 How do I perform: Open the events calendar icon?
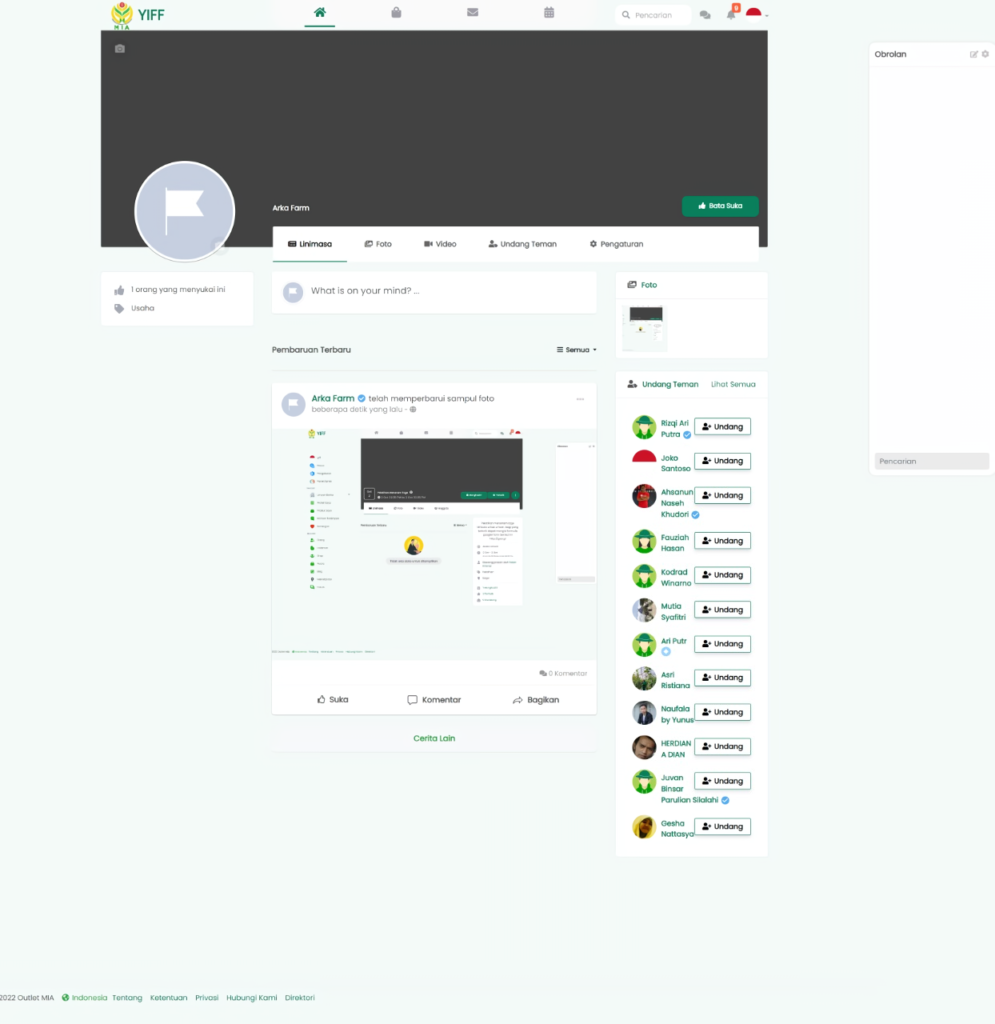[x=549, y=12]
